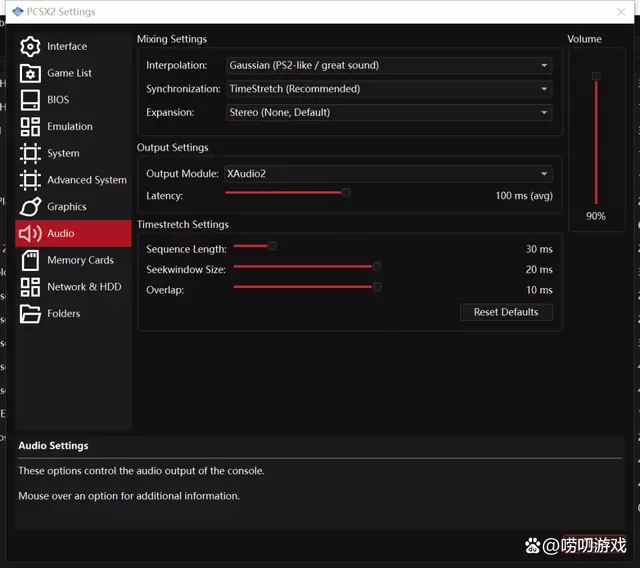Click the Advanced System chip icon
Viewport: 640px width, 568px height.
pos(30,180)
